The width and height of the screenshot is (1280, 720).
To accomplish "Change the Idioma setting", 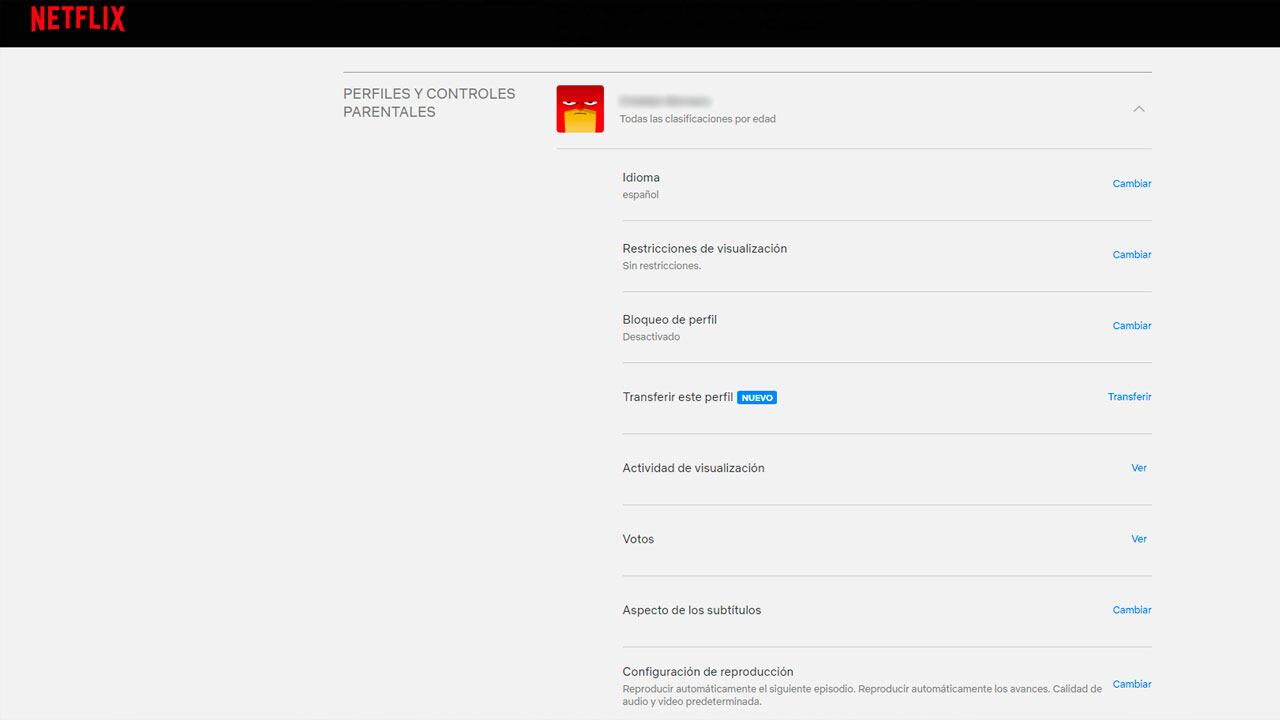I will [1131, 184].
